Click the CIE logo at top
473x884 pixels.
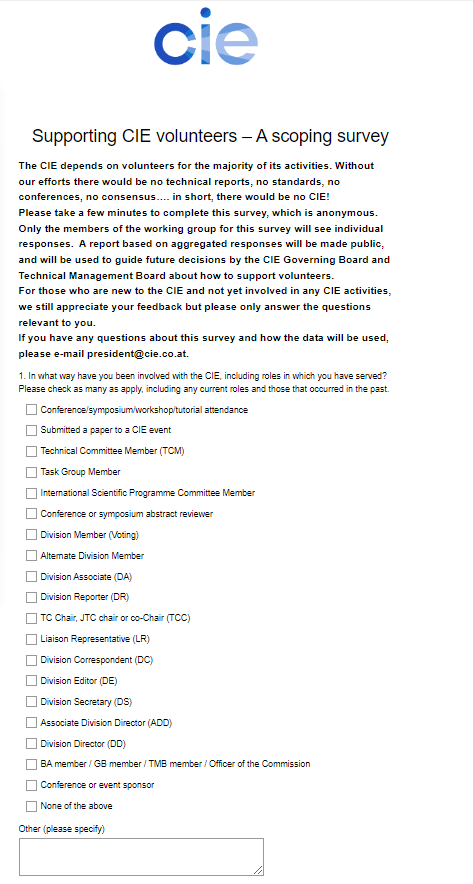tap(206, 37)
